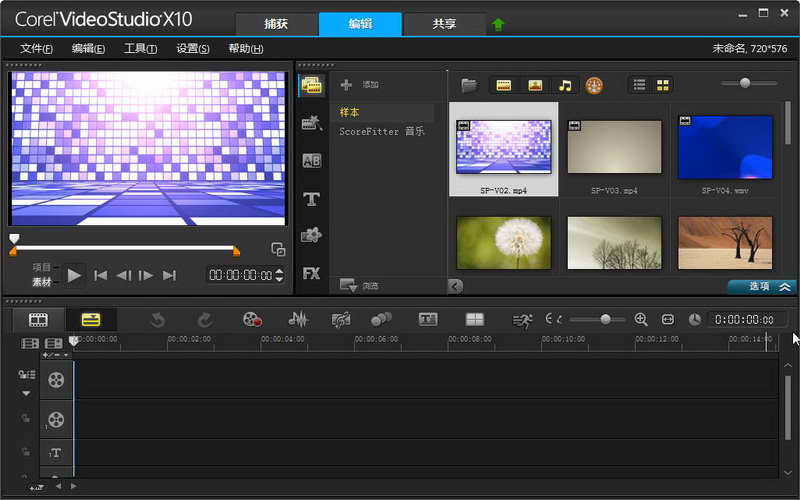Click the Undo arrow in timeline toolbar
Viewport: 800px width, 500px height.
click(x=157, y=320)
